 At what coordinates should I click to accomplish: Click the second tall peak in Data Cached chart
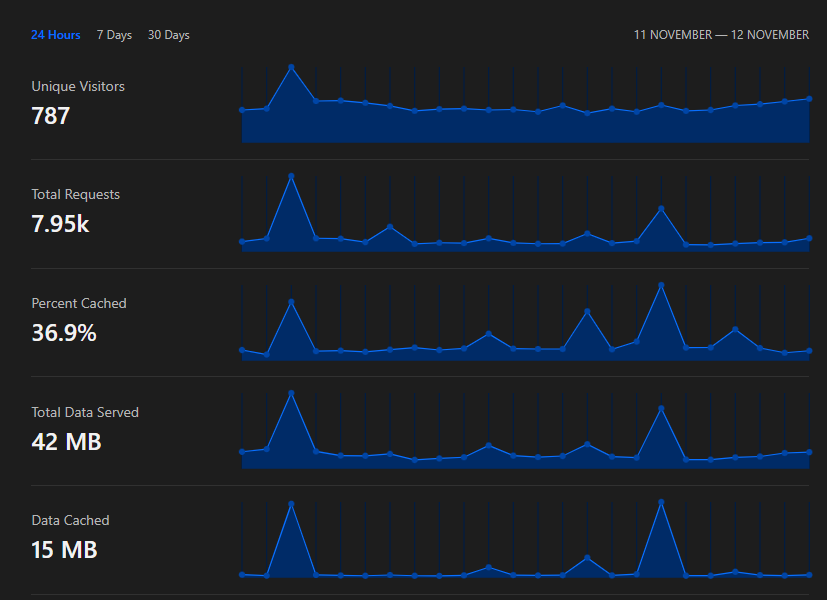[x=661, y=502]
